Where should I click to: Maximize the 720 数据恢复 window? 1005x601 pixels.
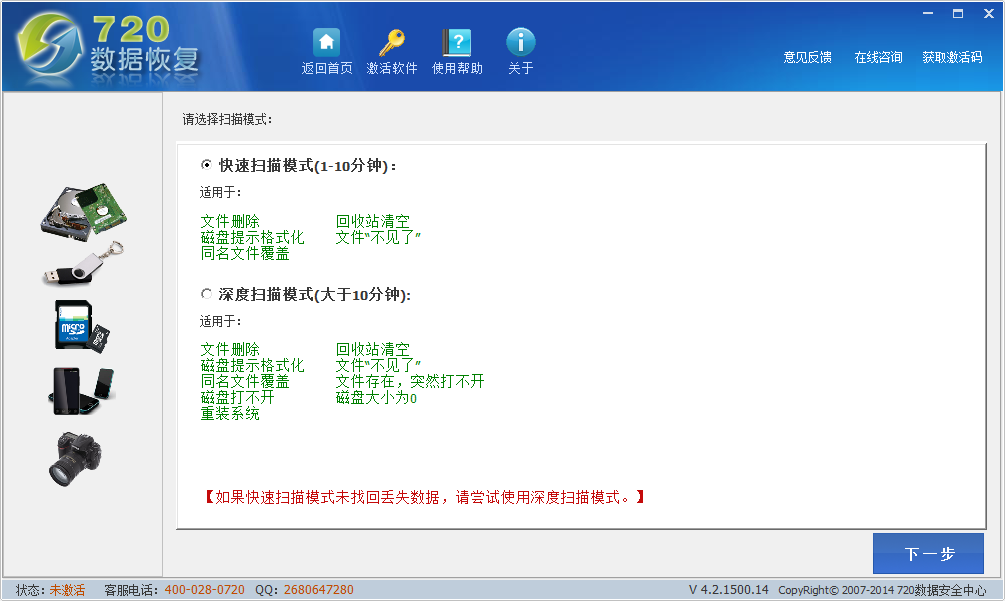click(x=958, y=13)
